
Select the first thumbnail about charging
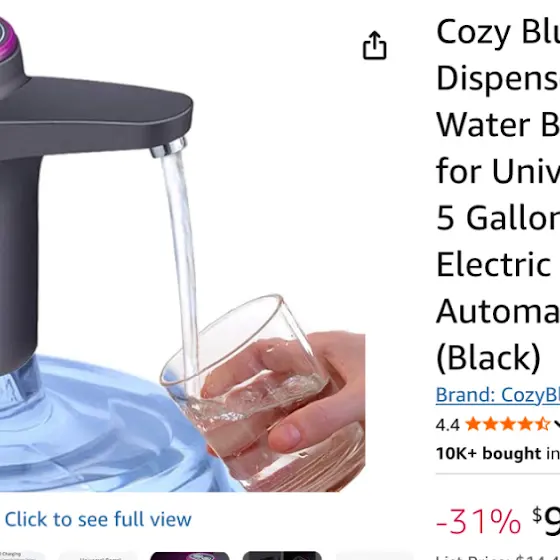(21, 556)
